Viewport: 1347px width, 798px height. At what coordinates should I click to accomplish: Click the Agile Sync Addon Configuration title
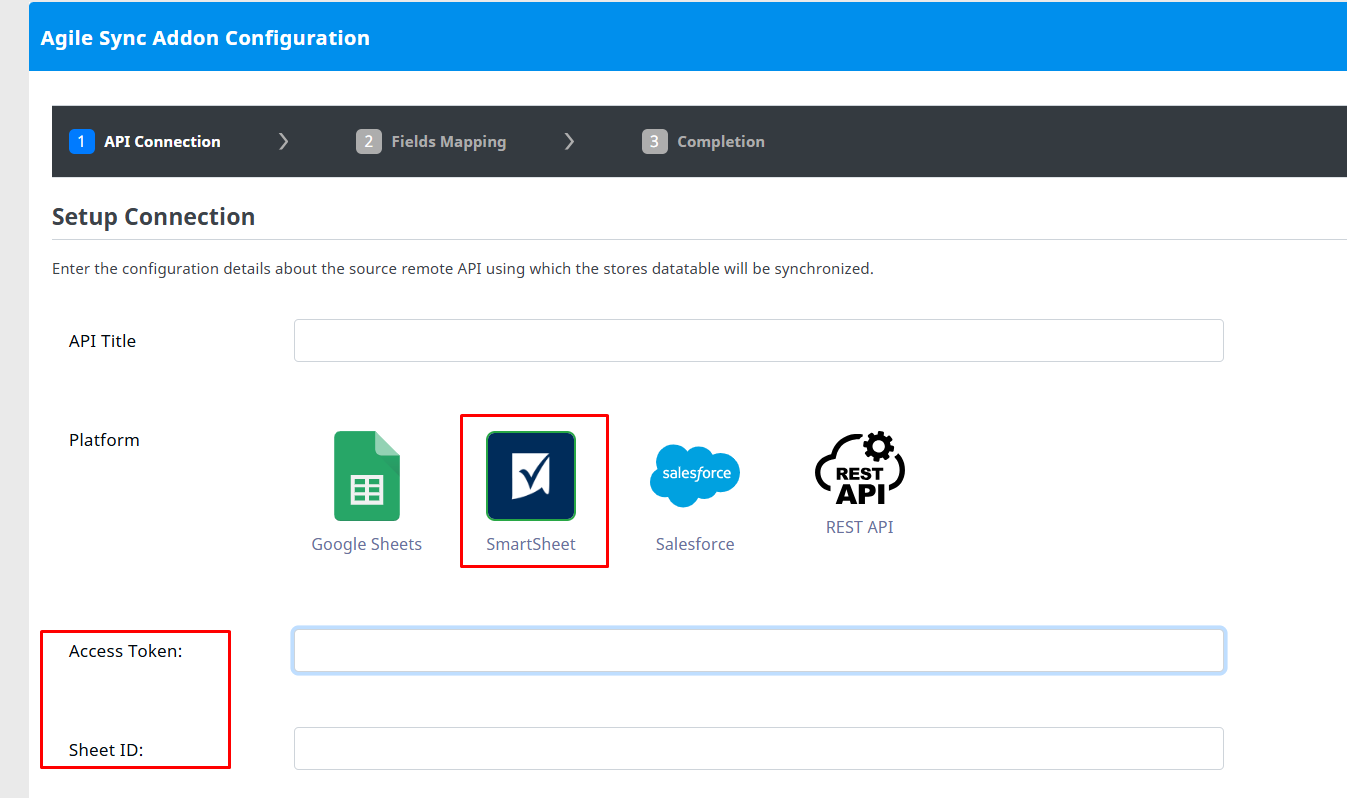click(x=205, y=38)
